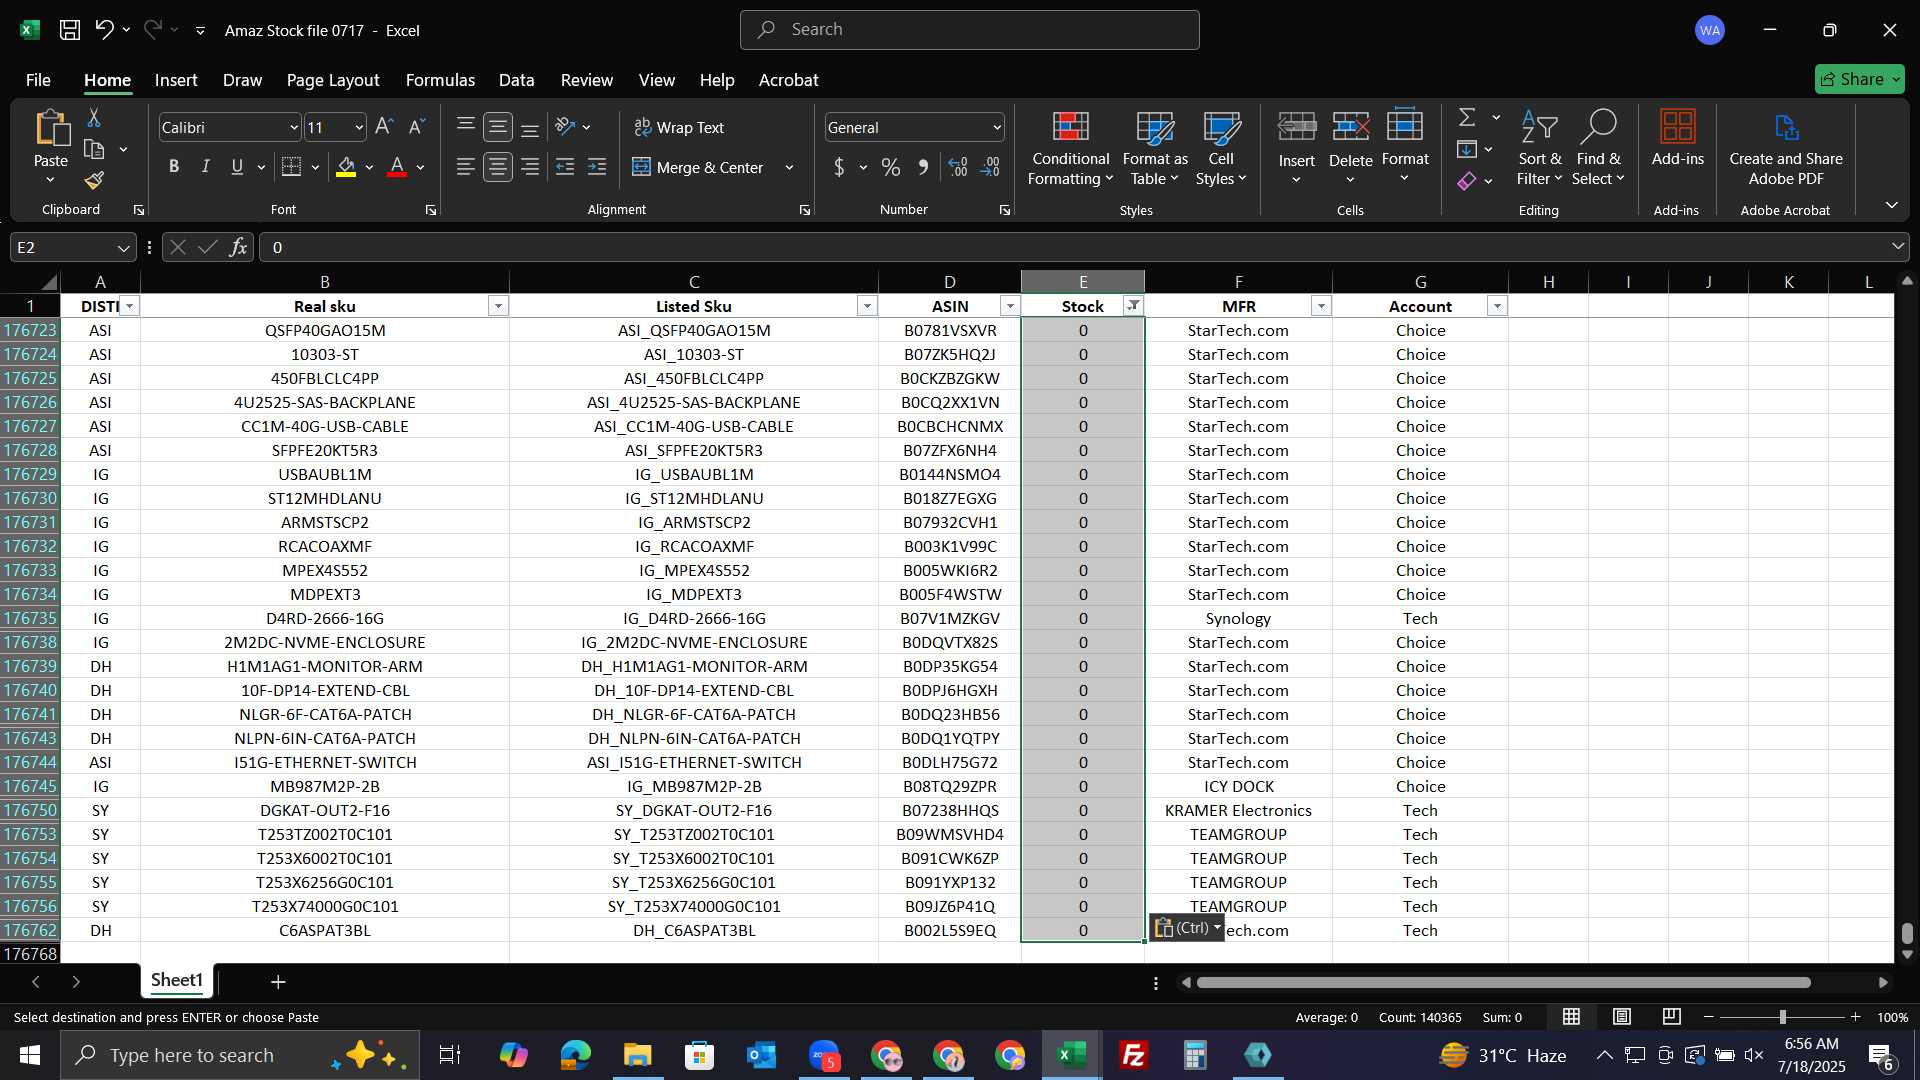Click the Decrease Decimal icon
This screenshot has height=1080, width=1920.
990,167
